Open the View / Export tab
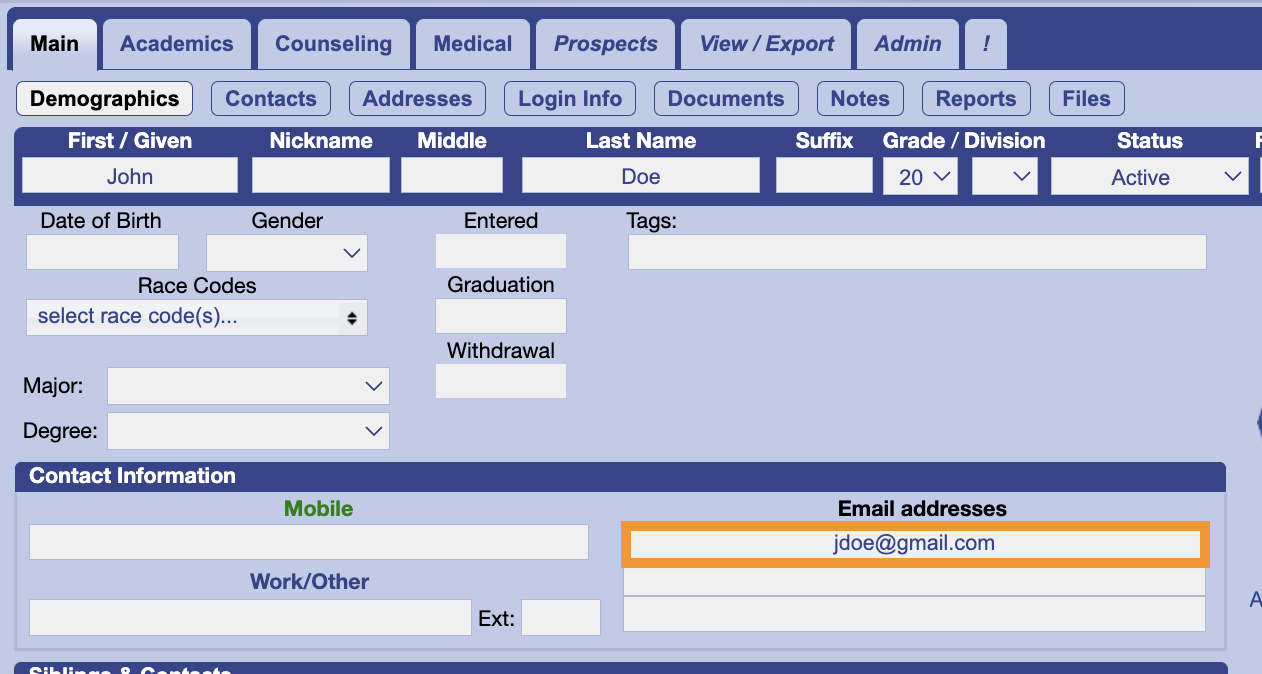 point(766,44)
